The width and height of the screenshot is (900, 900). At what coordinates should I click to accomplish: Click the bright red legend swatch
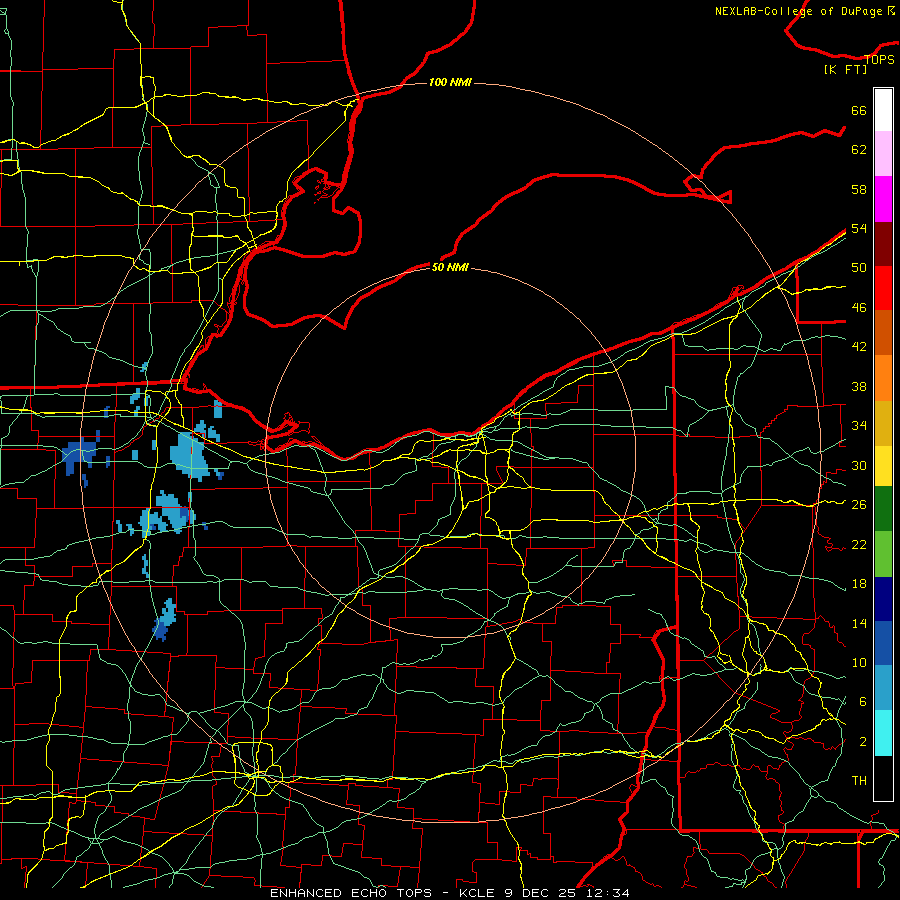(883, 288)
